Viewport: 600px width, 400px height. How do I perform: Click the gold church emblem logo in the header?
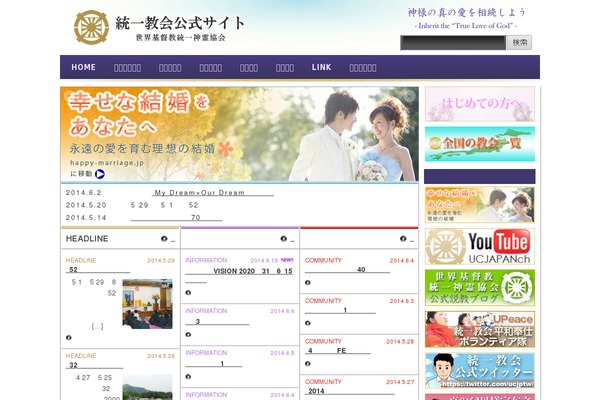91,27
